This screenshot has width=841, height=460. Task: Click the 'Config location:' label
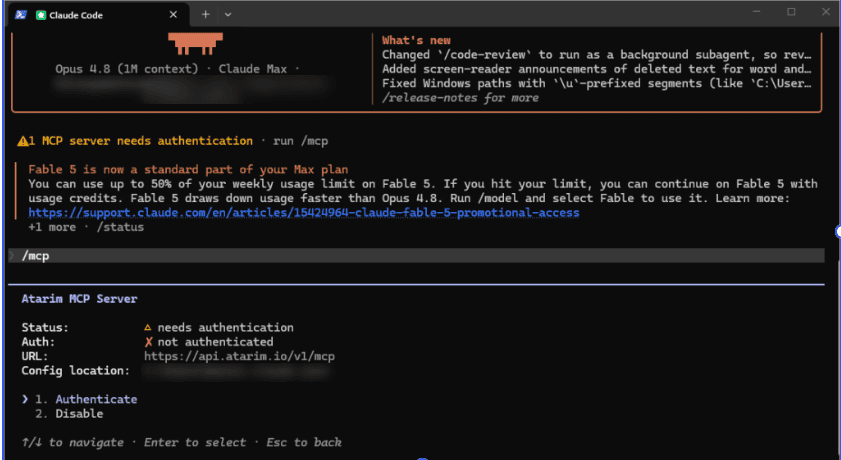76,371
